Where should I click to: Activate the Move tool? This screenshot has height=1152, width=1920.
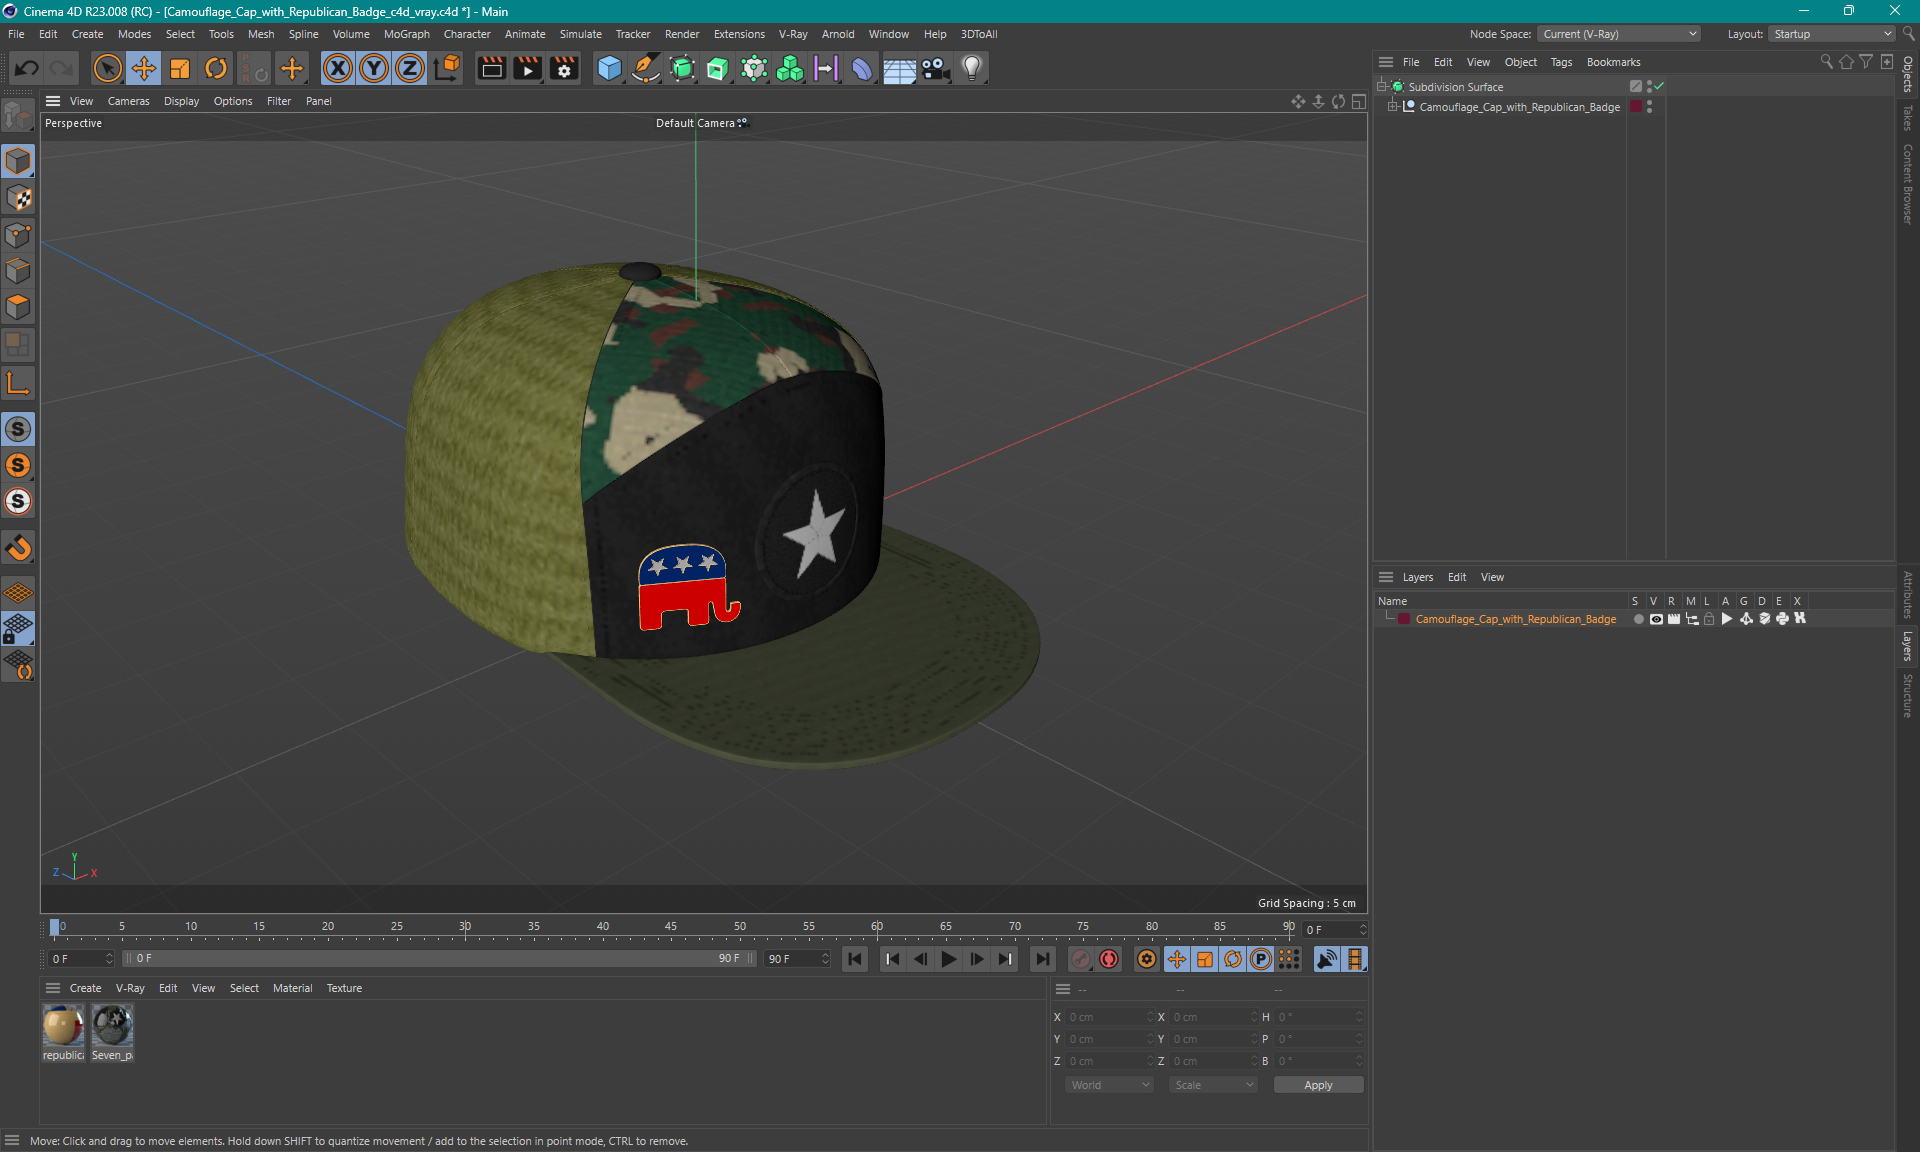(x=144, y=68)
